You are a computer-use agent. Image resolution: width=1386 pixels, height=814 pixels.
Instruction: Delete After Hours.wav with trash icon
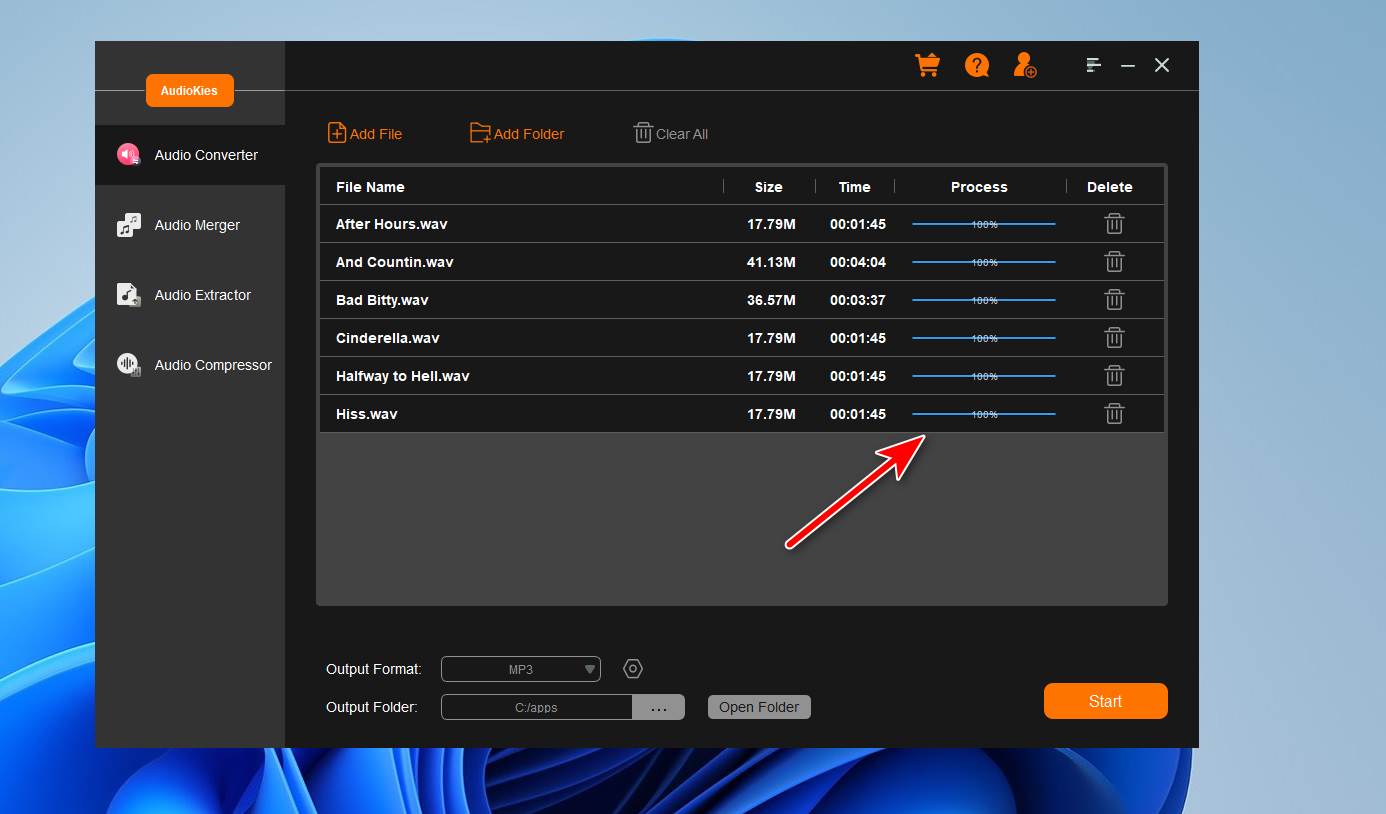click(x=1114, y=224)
